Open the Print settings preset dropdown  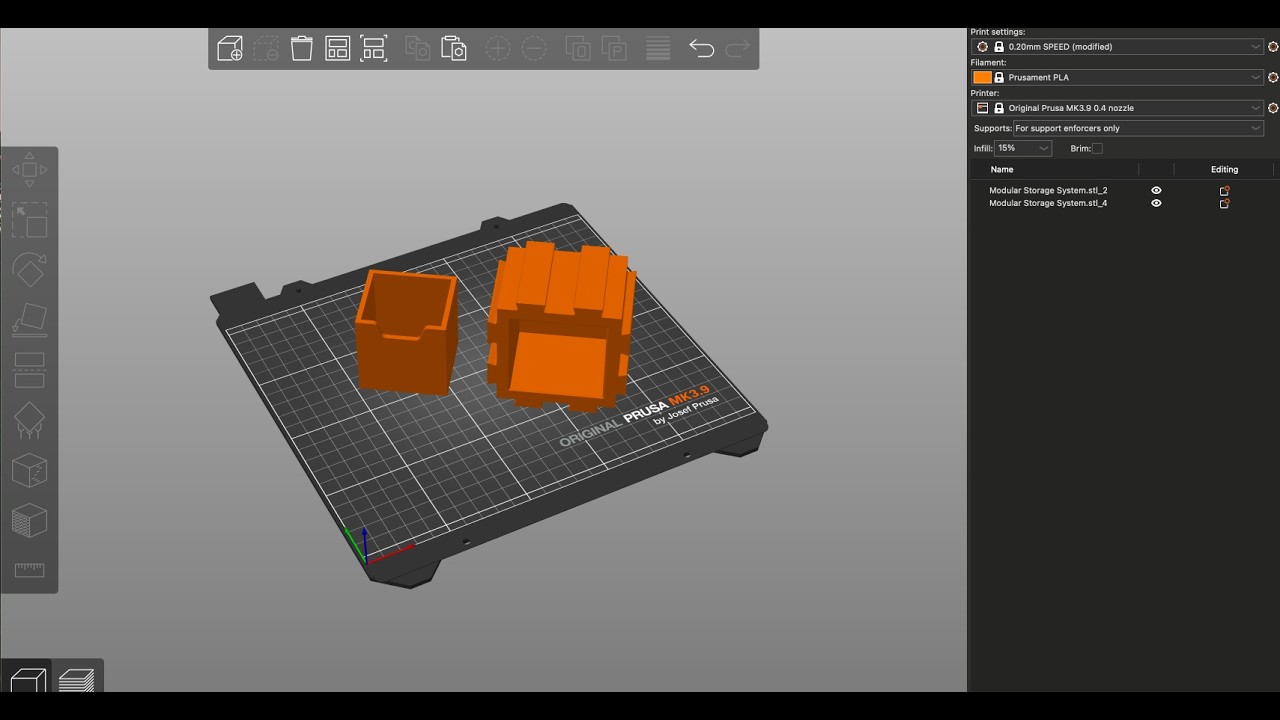(x=1118, y=47)
